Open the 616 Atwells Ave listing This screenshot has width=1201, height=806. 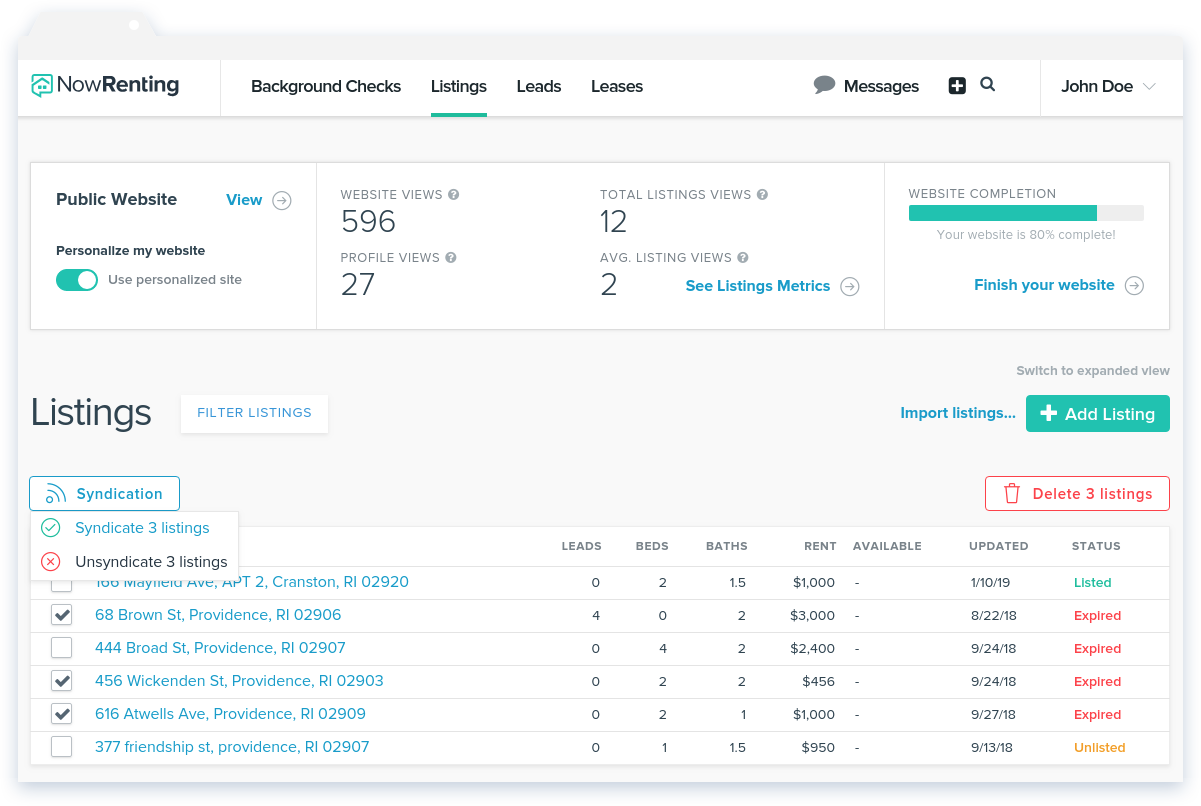[x=230, y=714]
